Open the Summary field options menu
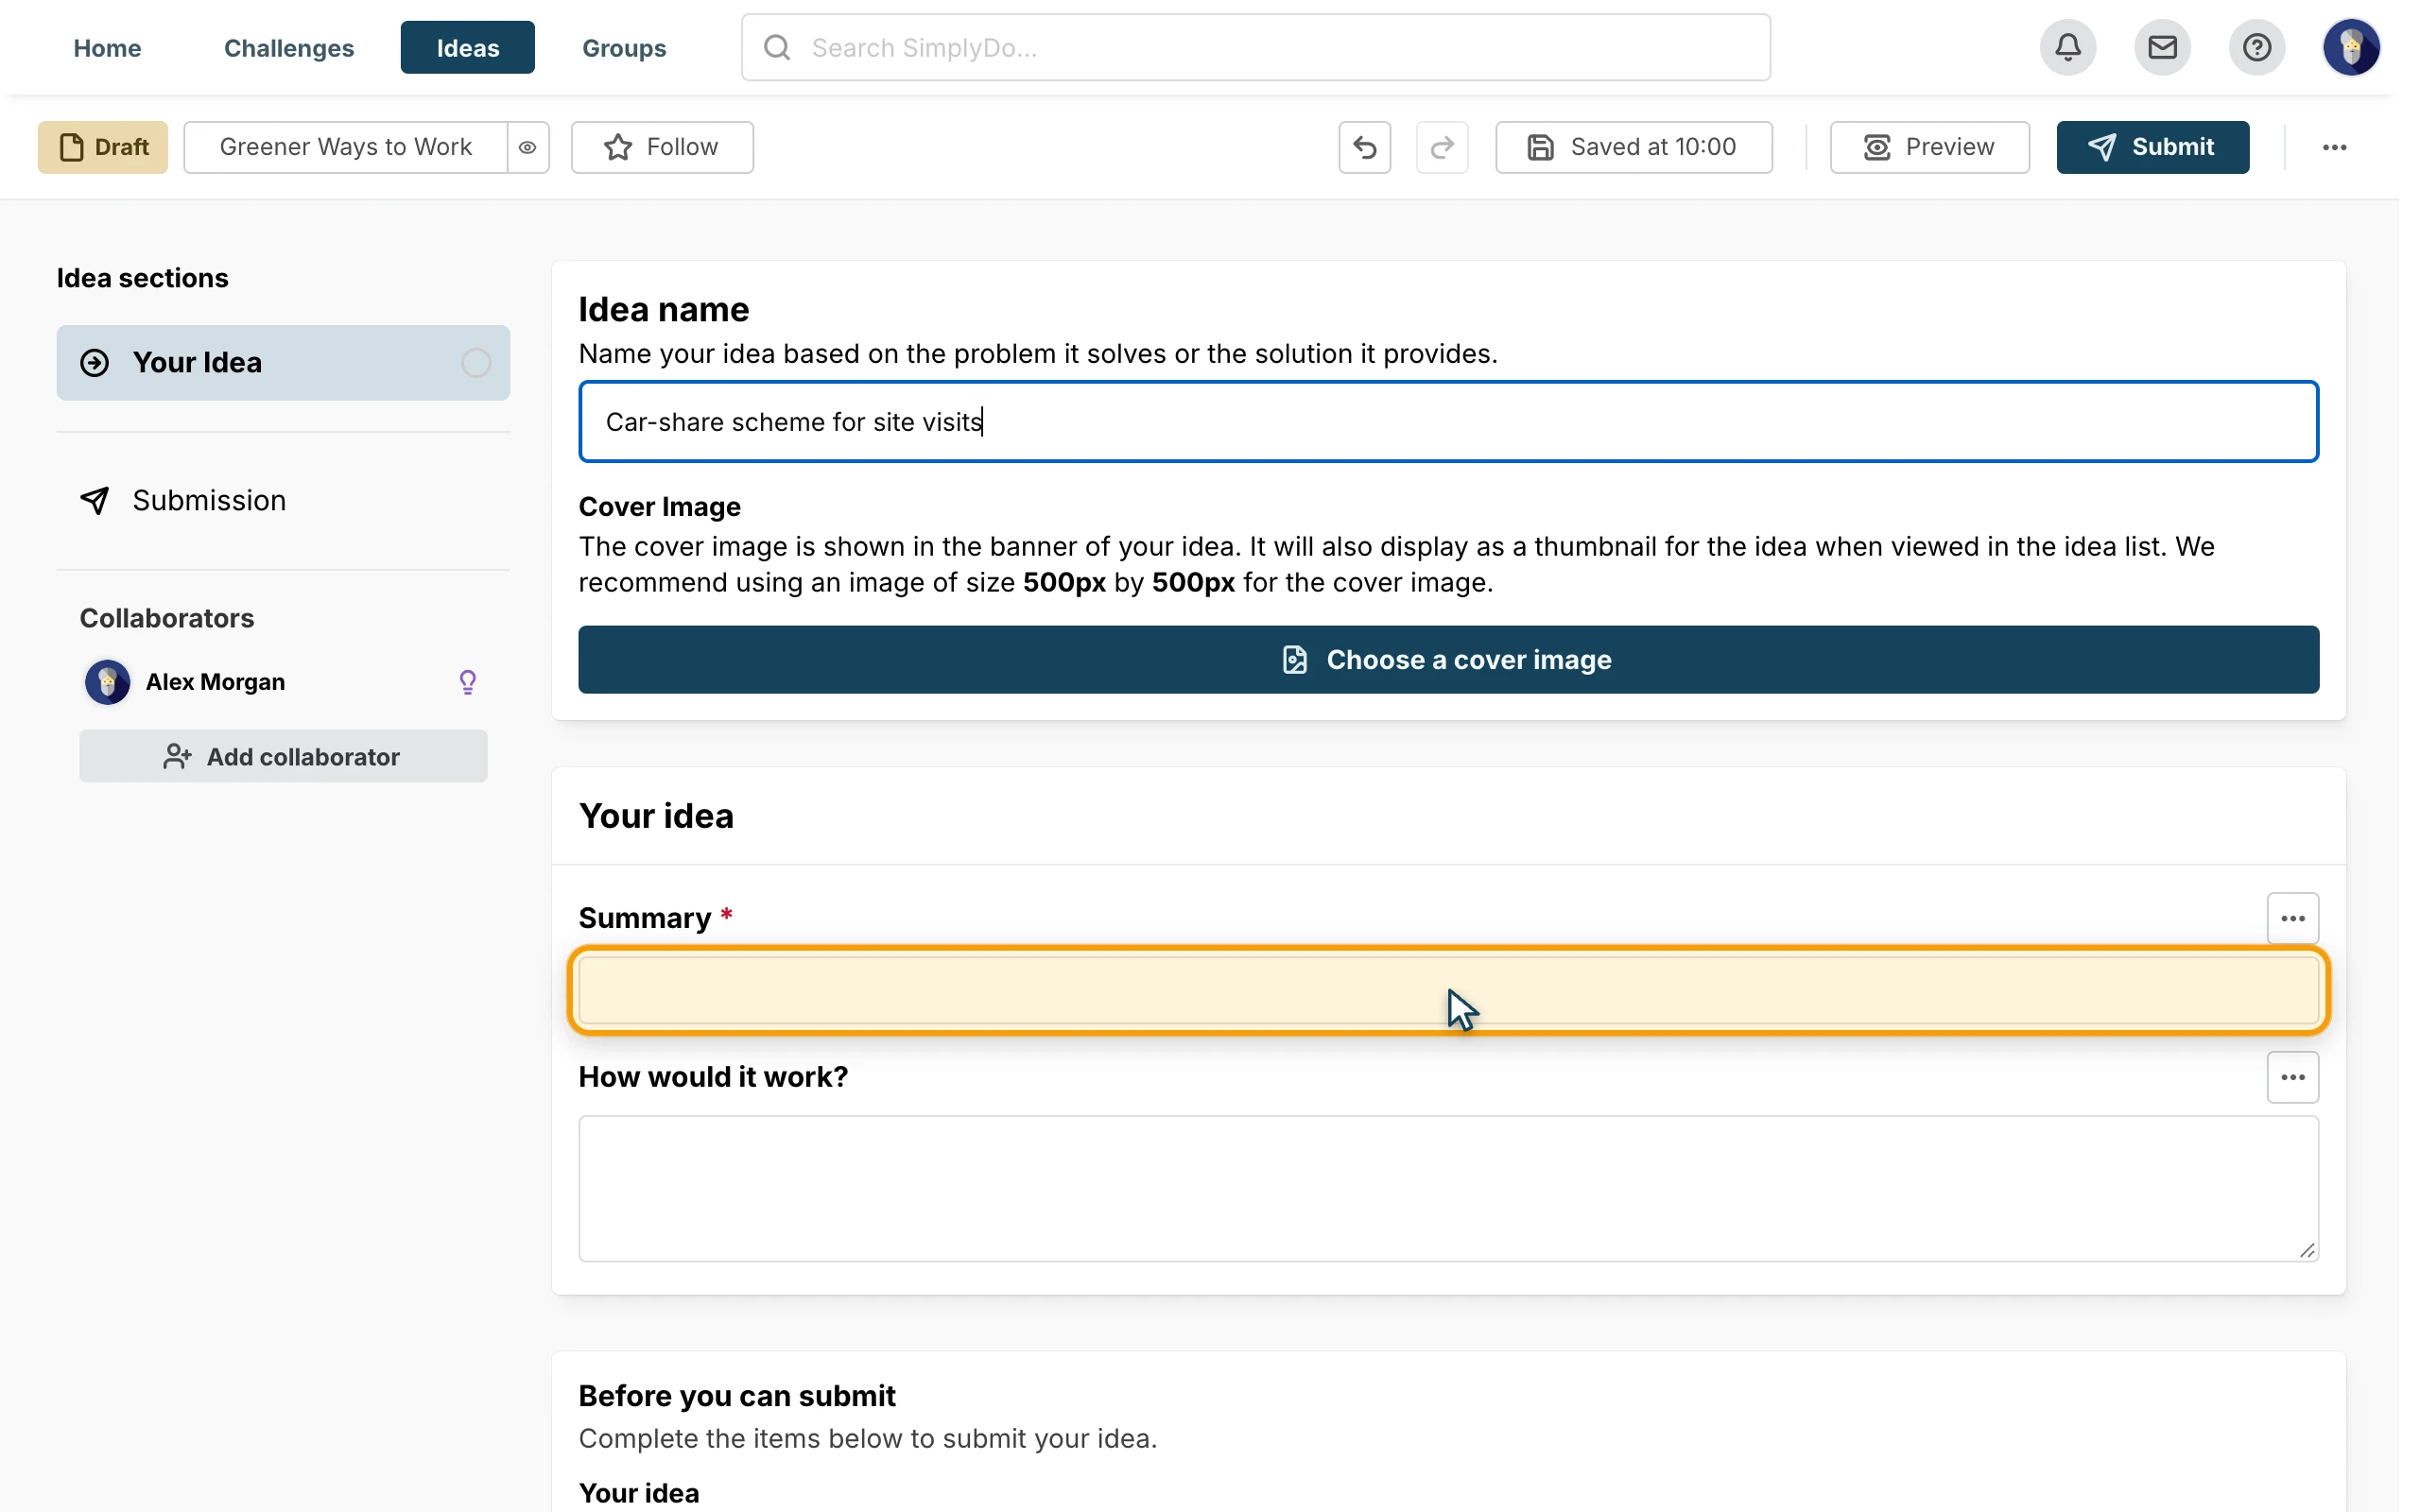Image resolution: width=2420 pixels, height=1512 pixels. (2292, 918)
